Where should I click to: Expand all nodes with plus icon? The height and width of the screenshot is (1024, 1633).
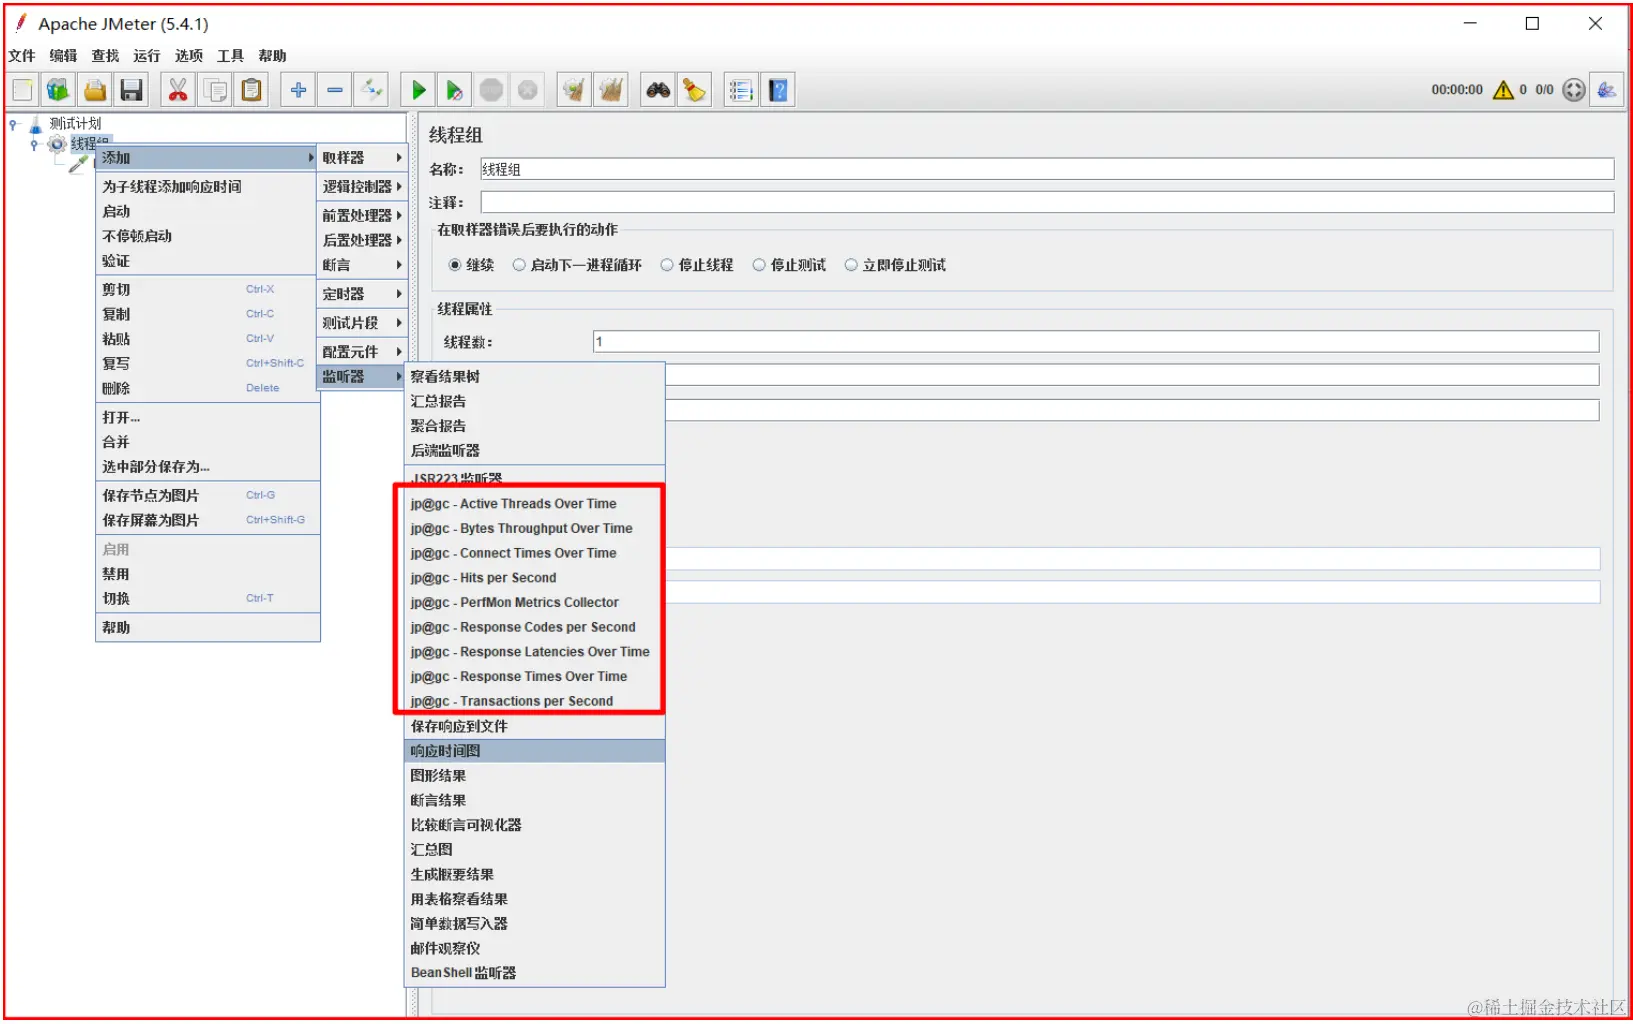(298, 90)
